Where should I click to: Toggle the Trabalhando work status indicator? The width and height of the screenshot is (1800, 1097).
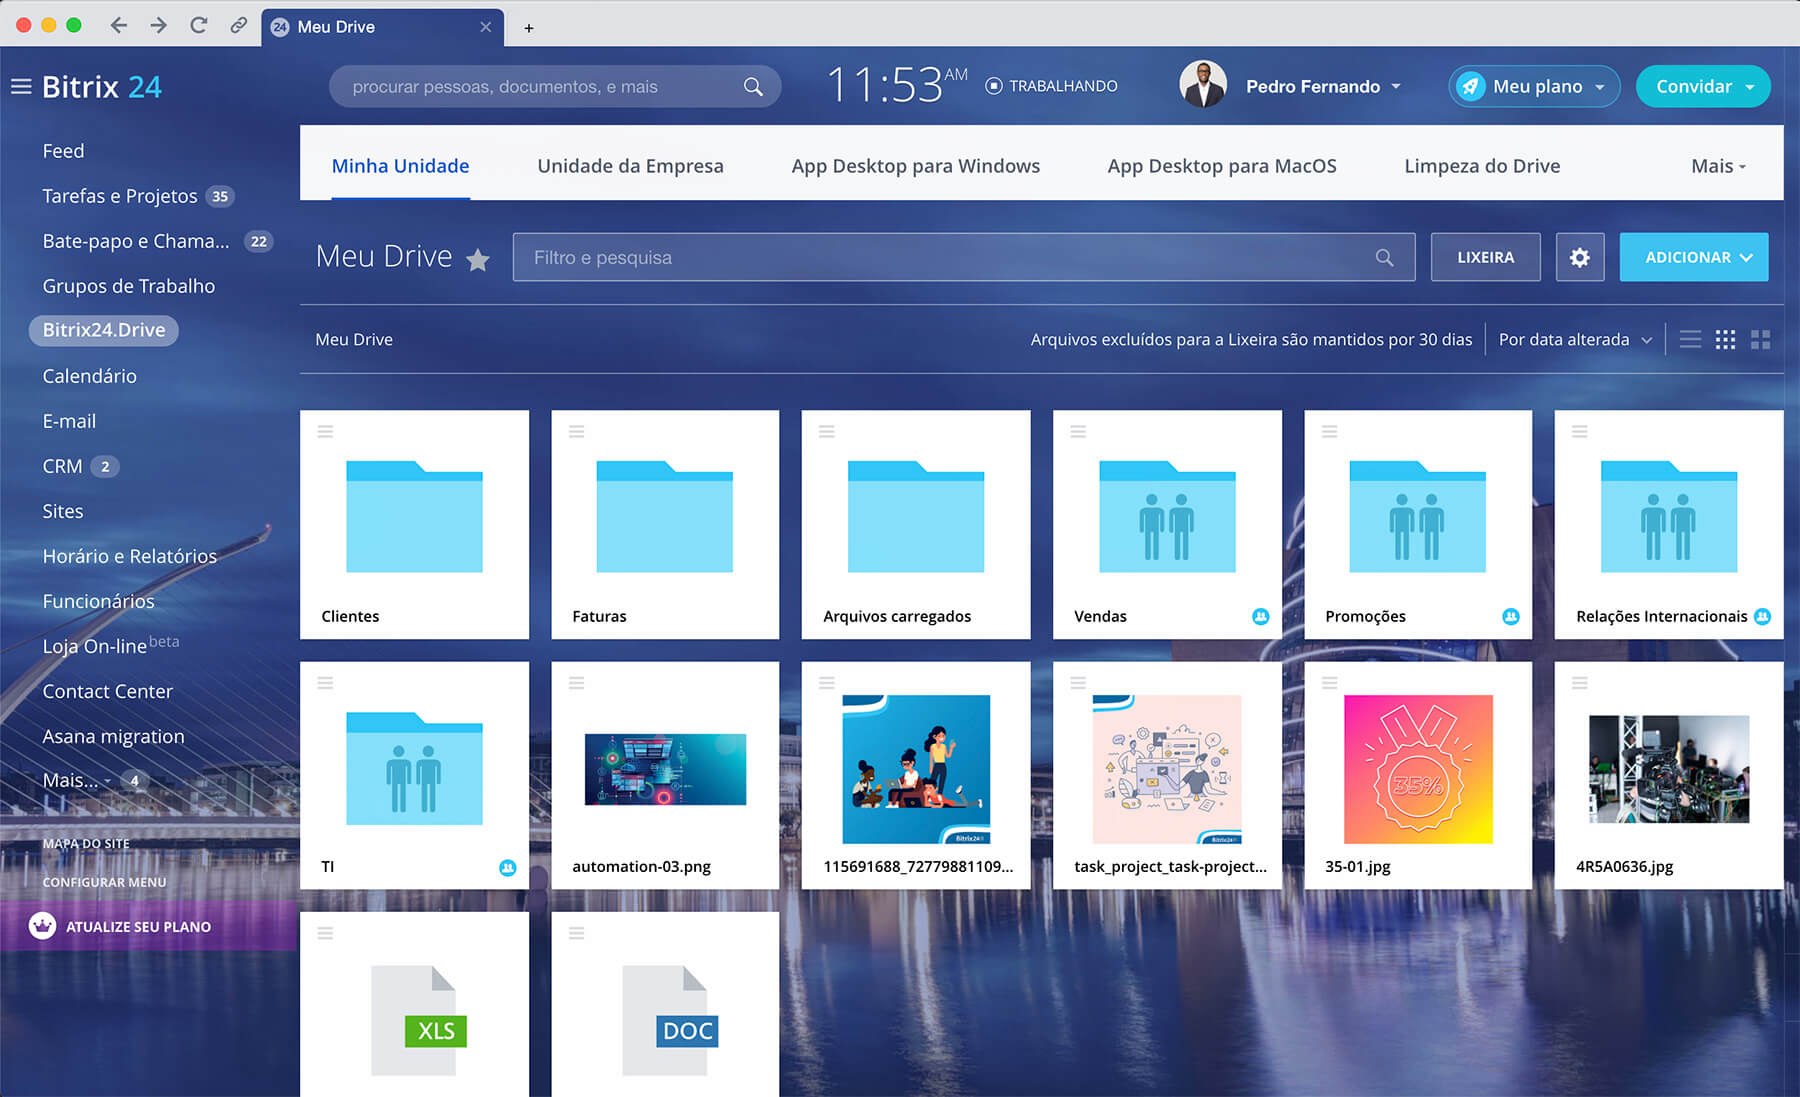click(x=1051, y=86)
